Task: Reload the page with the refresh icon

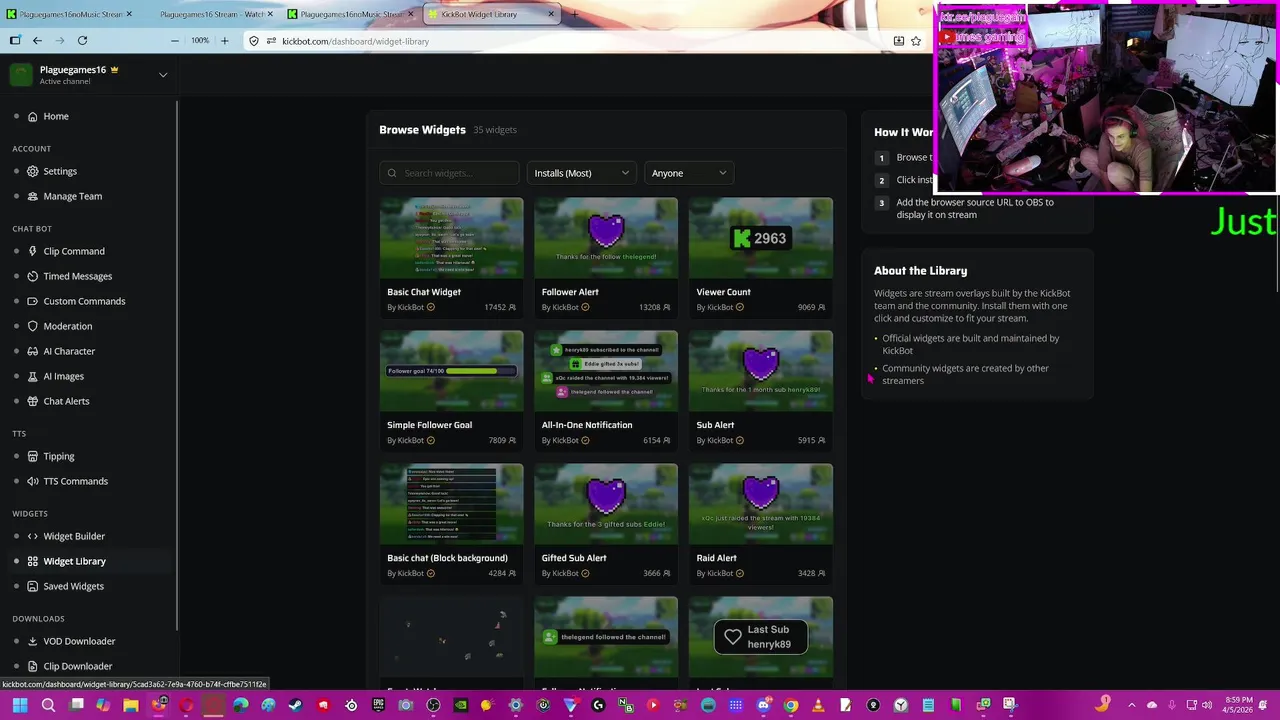Action: [x=82, y=41]
